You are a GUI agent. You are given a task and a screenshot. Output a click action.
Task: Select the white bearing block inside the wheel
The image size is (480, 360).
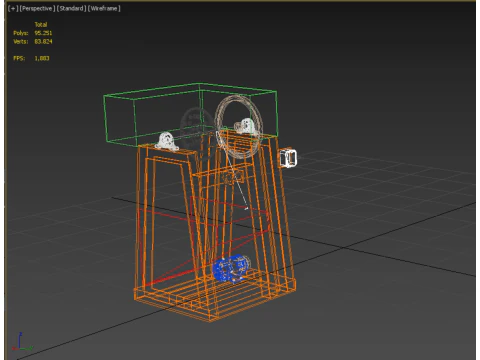tap(245, 126)
